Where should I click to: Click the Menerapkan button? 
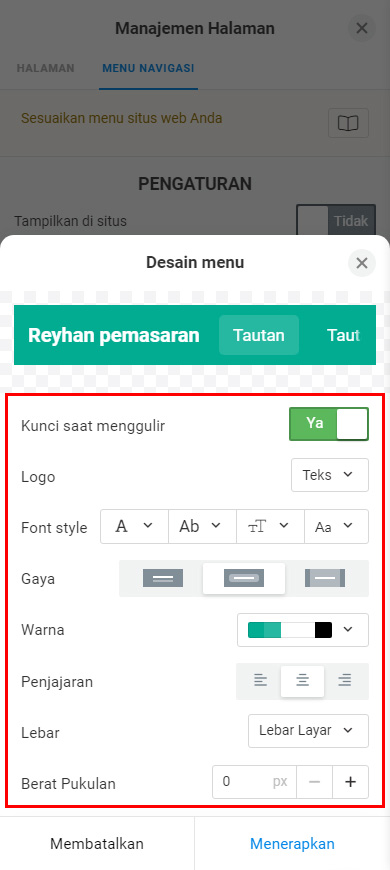tap(292, 844)
